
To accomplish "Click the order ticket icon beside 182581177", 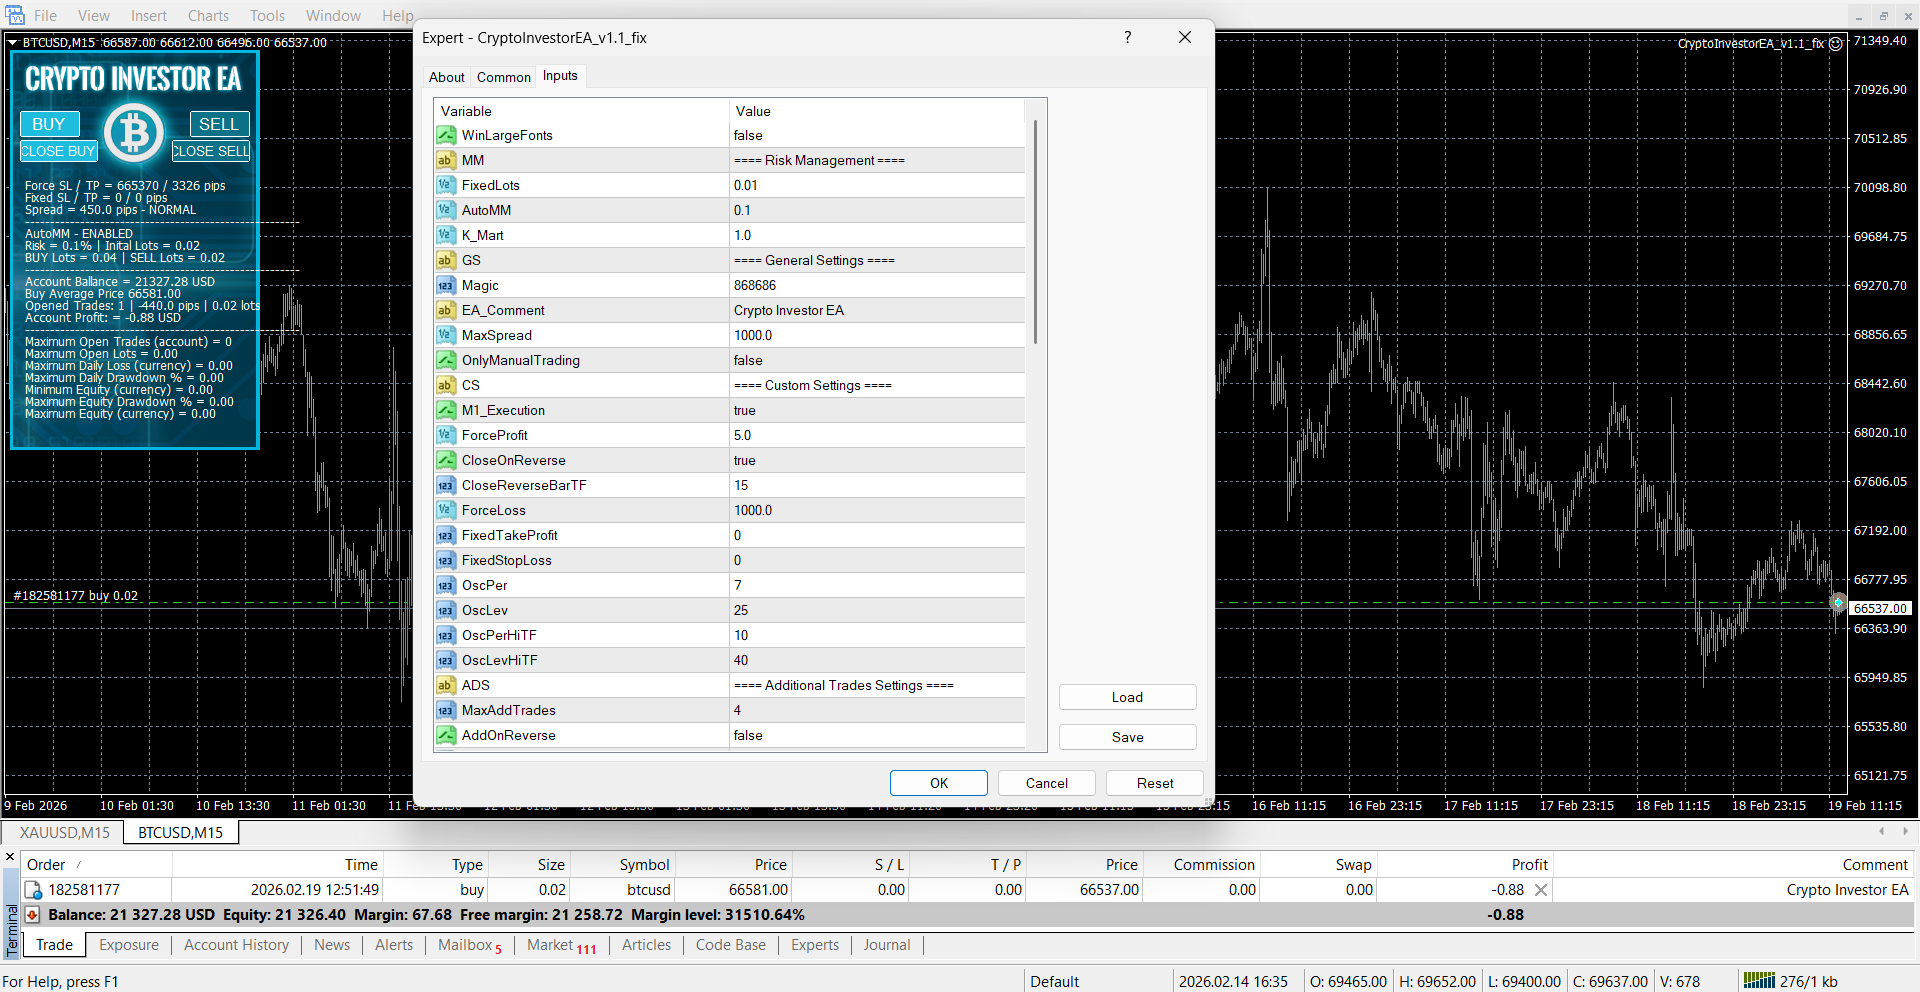I will click(x=33, y=890).
